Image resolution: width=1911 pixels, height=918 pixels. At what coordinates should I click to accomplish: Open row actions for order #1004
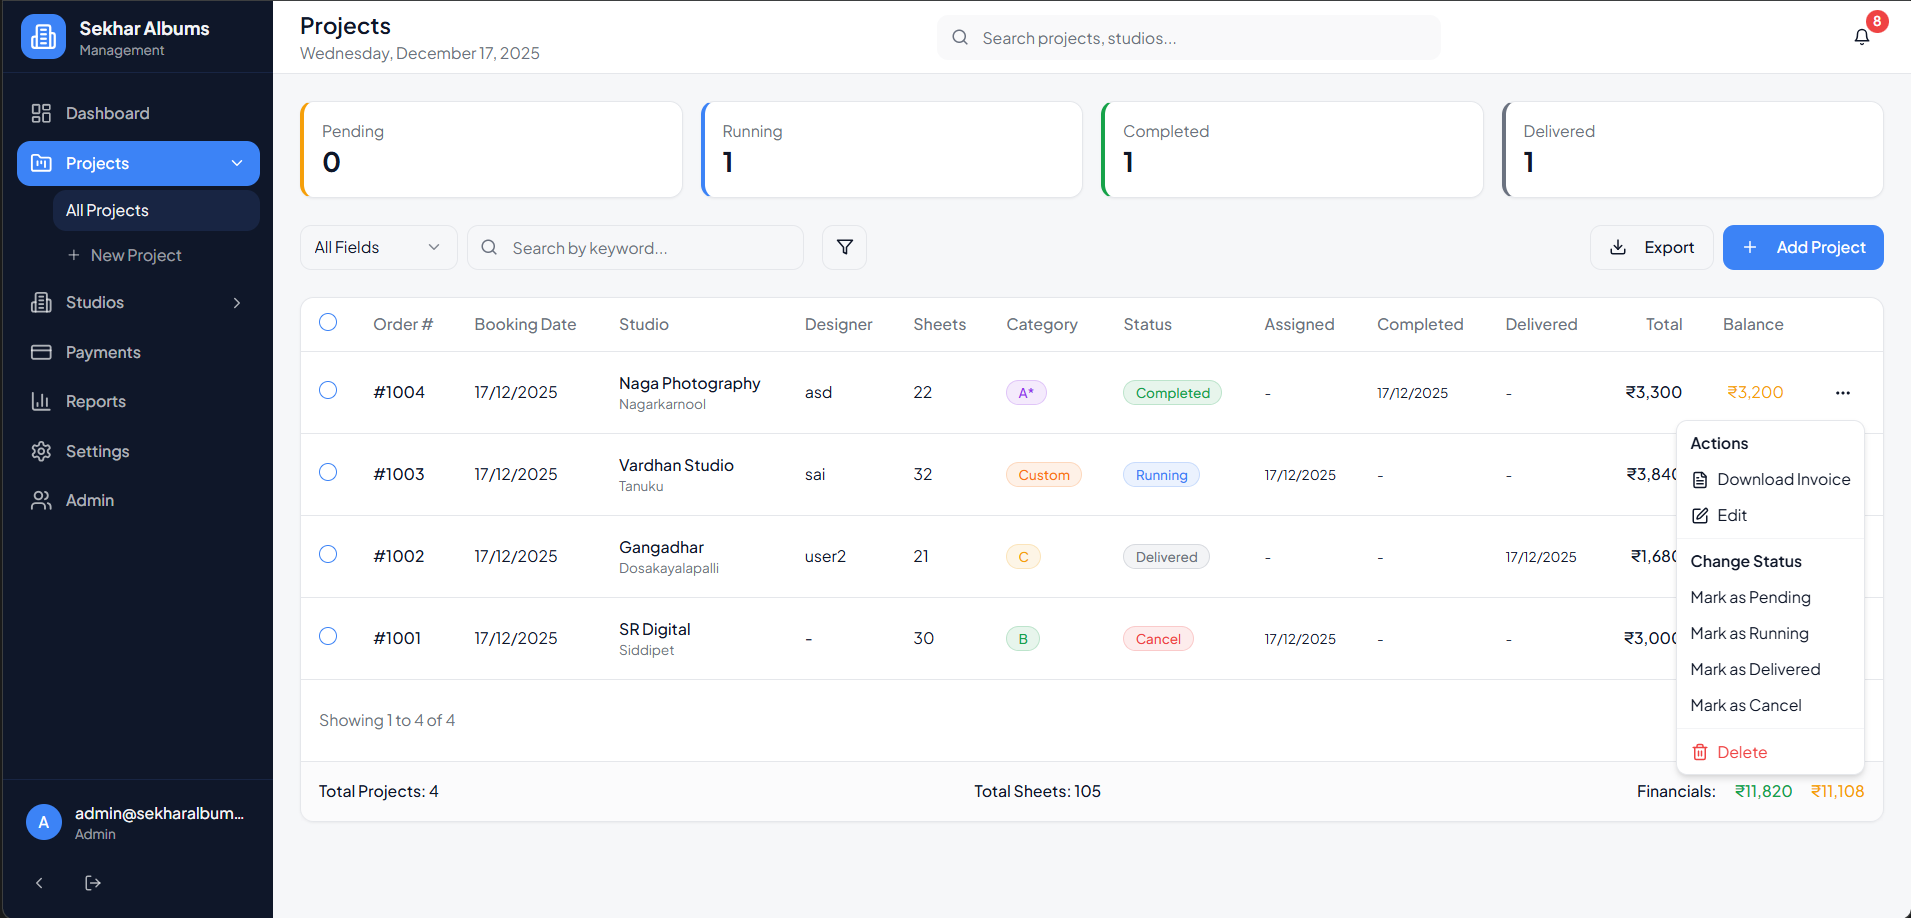(x=1842, y=393)
